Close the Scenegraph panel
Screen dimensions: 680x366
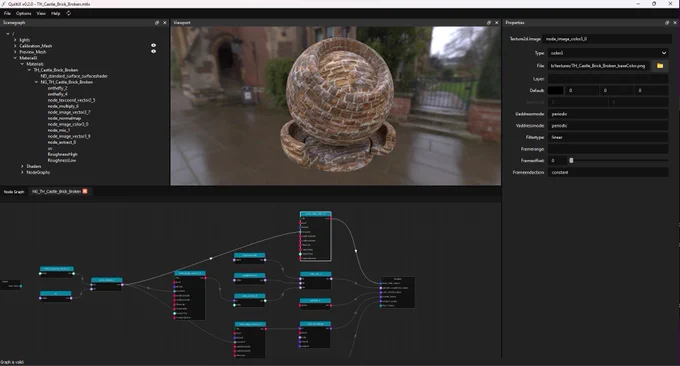click(165, 23)
